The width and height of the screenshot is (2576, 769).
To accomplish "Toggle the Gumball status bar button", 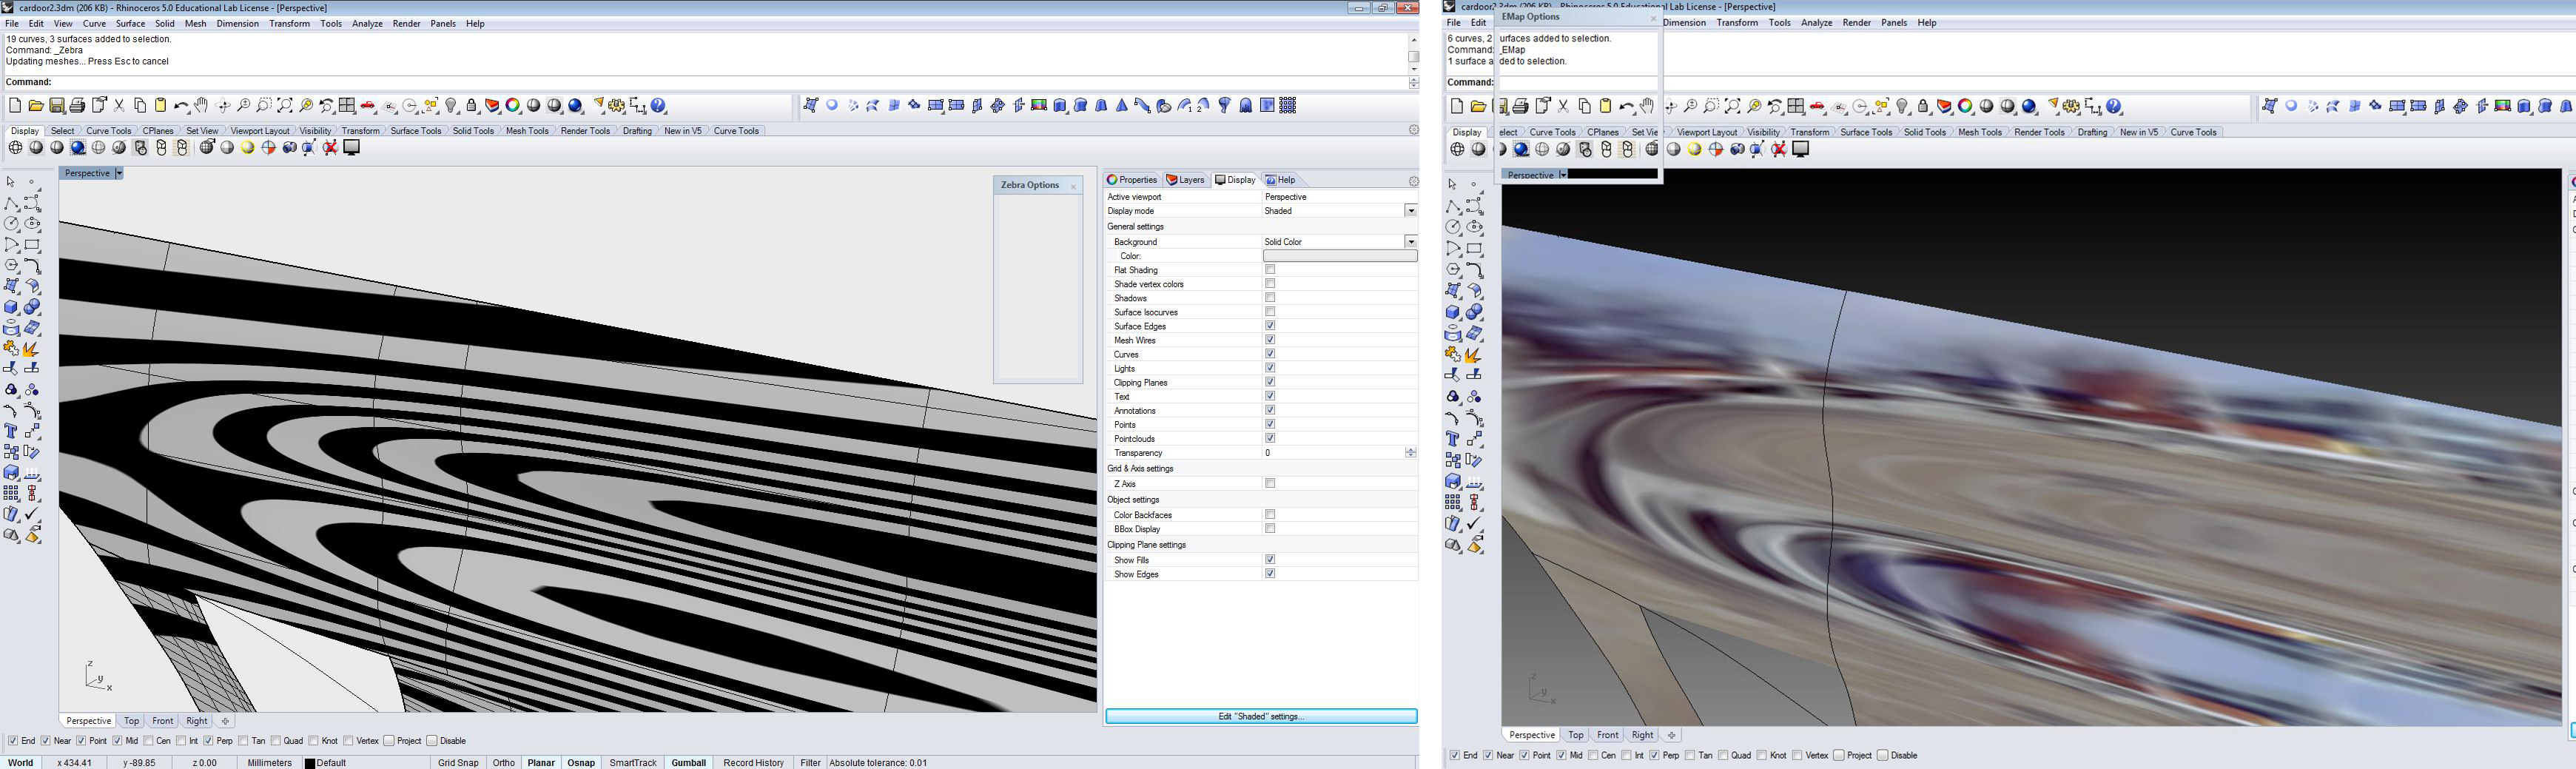I will click(x=688, y=763).
